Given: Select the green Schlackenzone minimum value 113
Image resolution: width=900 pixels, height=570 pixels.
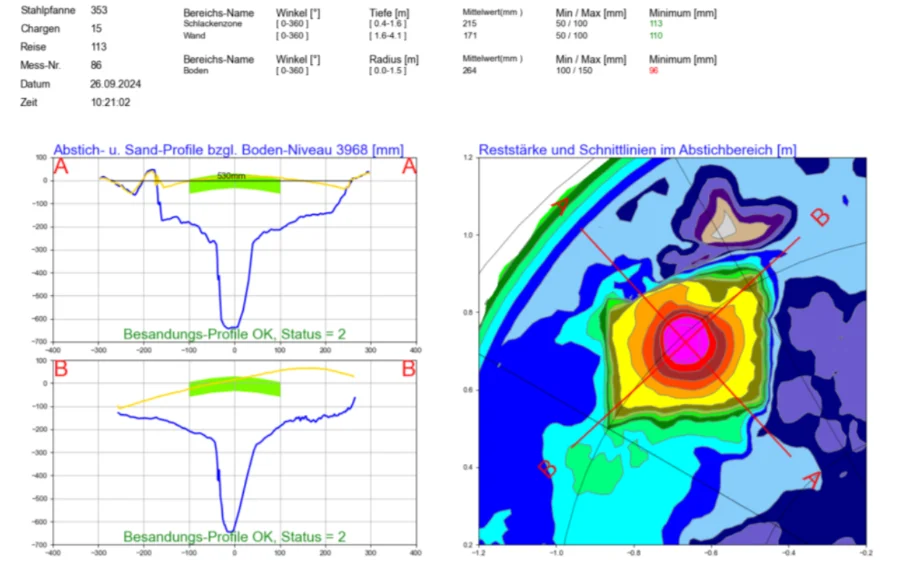Looking at the screenshot, I should click(656, 22).
